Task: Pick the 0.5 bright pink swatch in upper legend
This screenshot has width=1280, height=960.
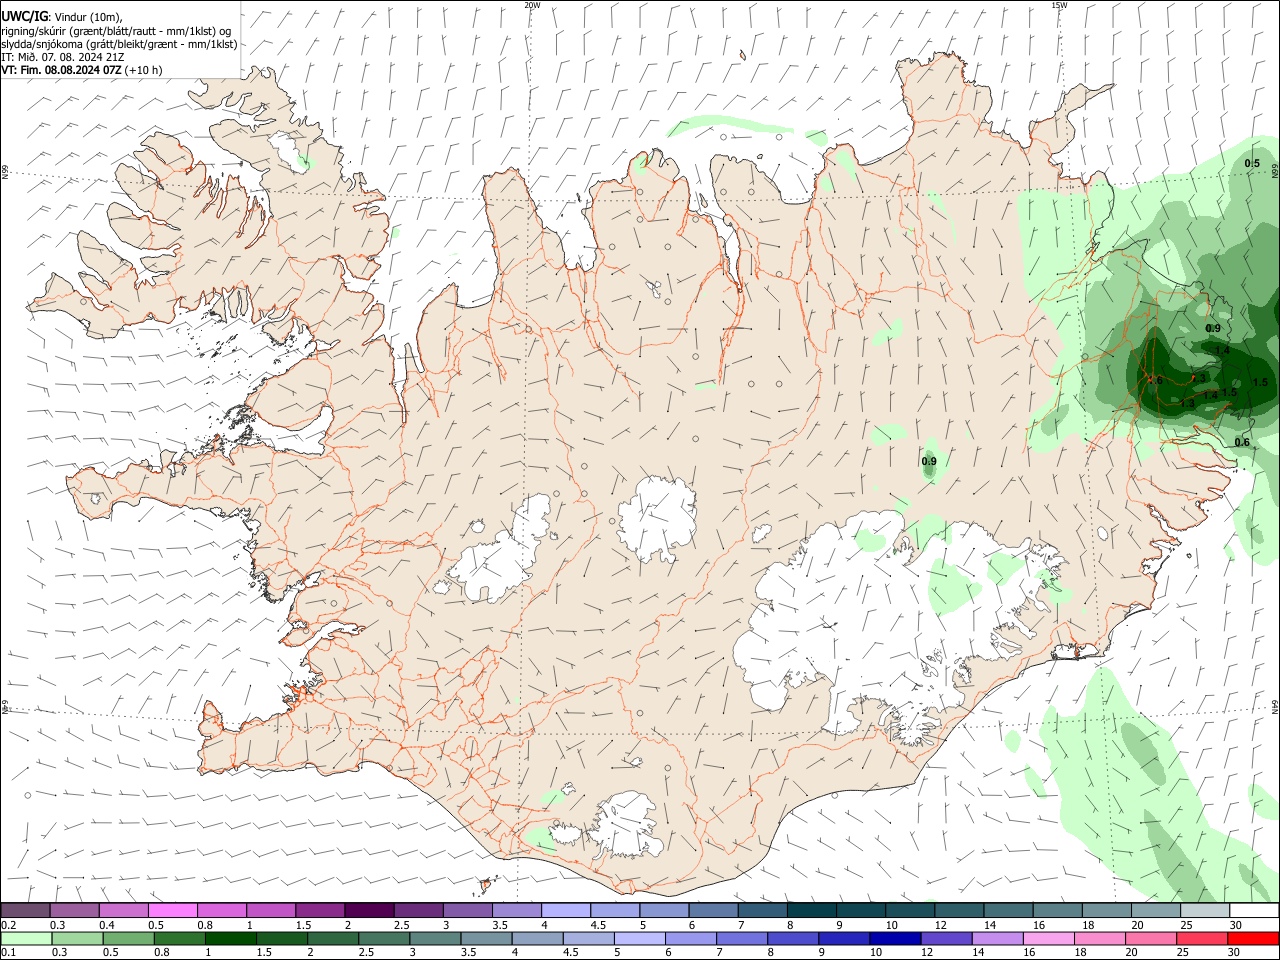Action: pyautogui.click(x=172, y=910)
